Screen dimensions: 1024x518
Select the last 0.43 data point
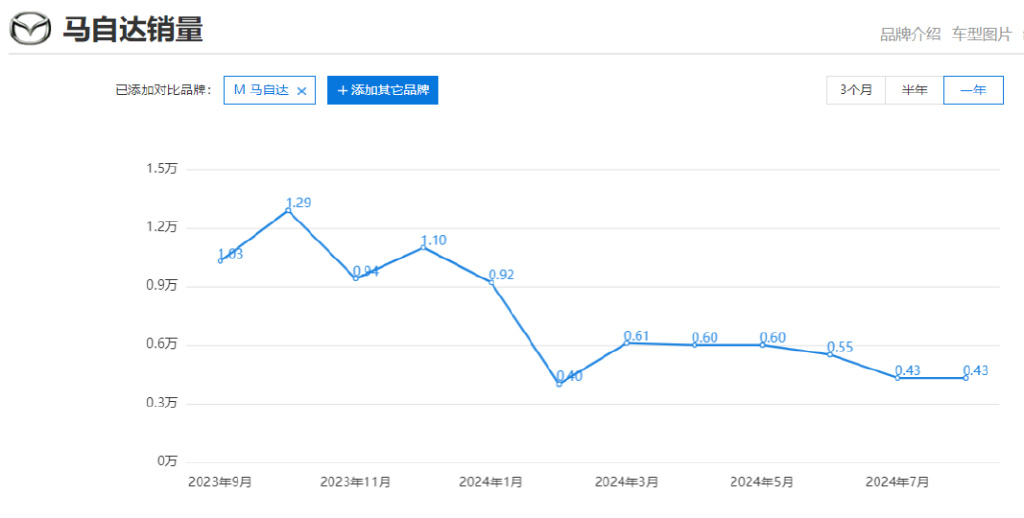(x=966, y=378)
